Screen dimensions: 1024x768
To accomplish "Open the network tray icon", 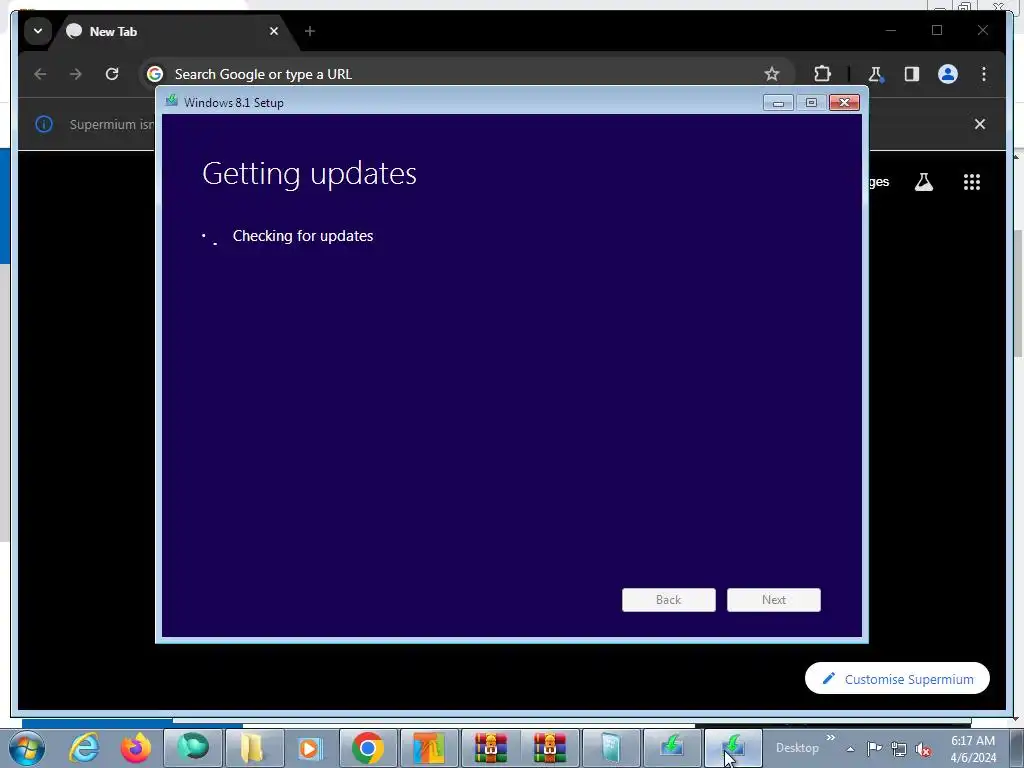I will pos(899,750).
